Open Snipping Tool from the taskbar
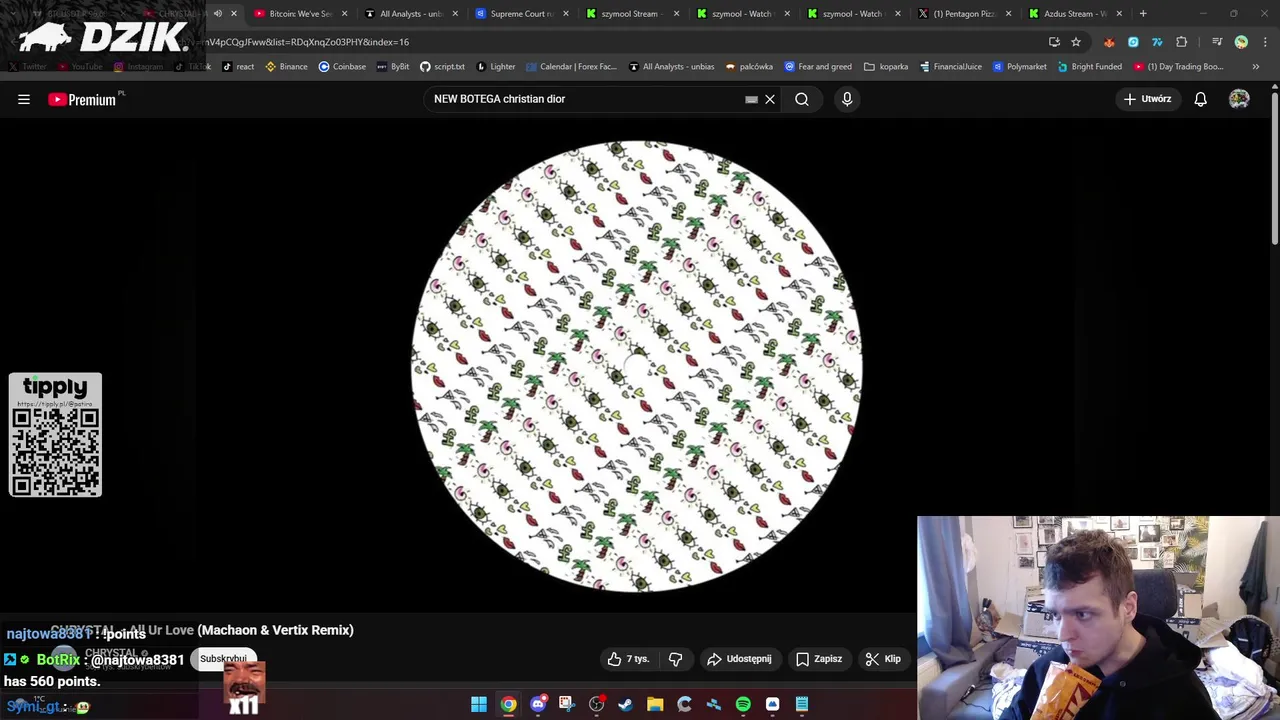Screen dimensions: 1280x720 567,704
